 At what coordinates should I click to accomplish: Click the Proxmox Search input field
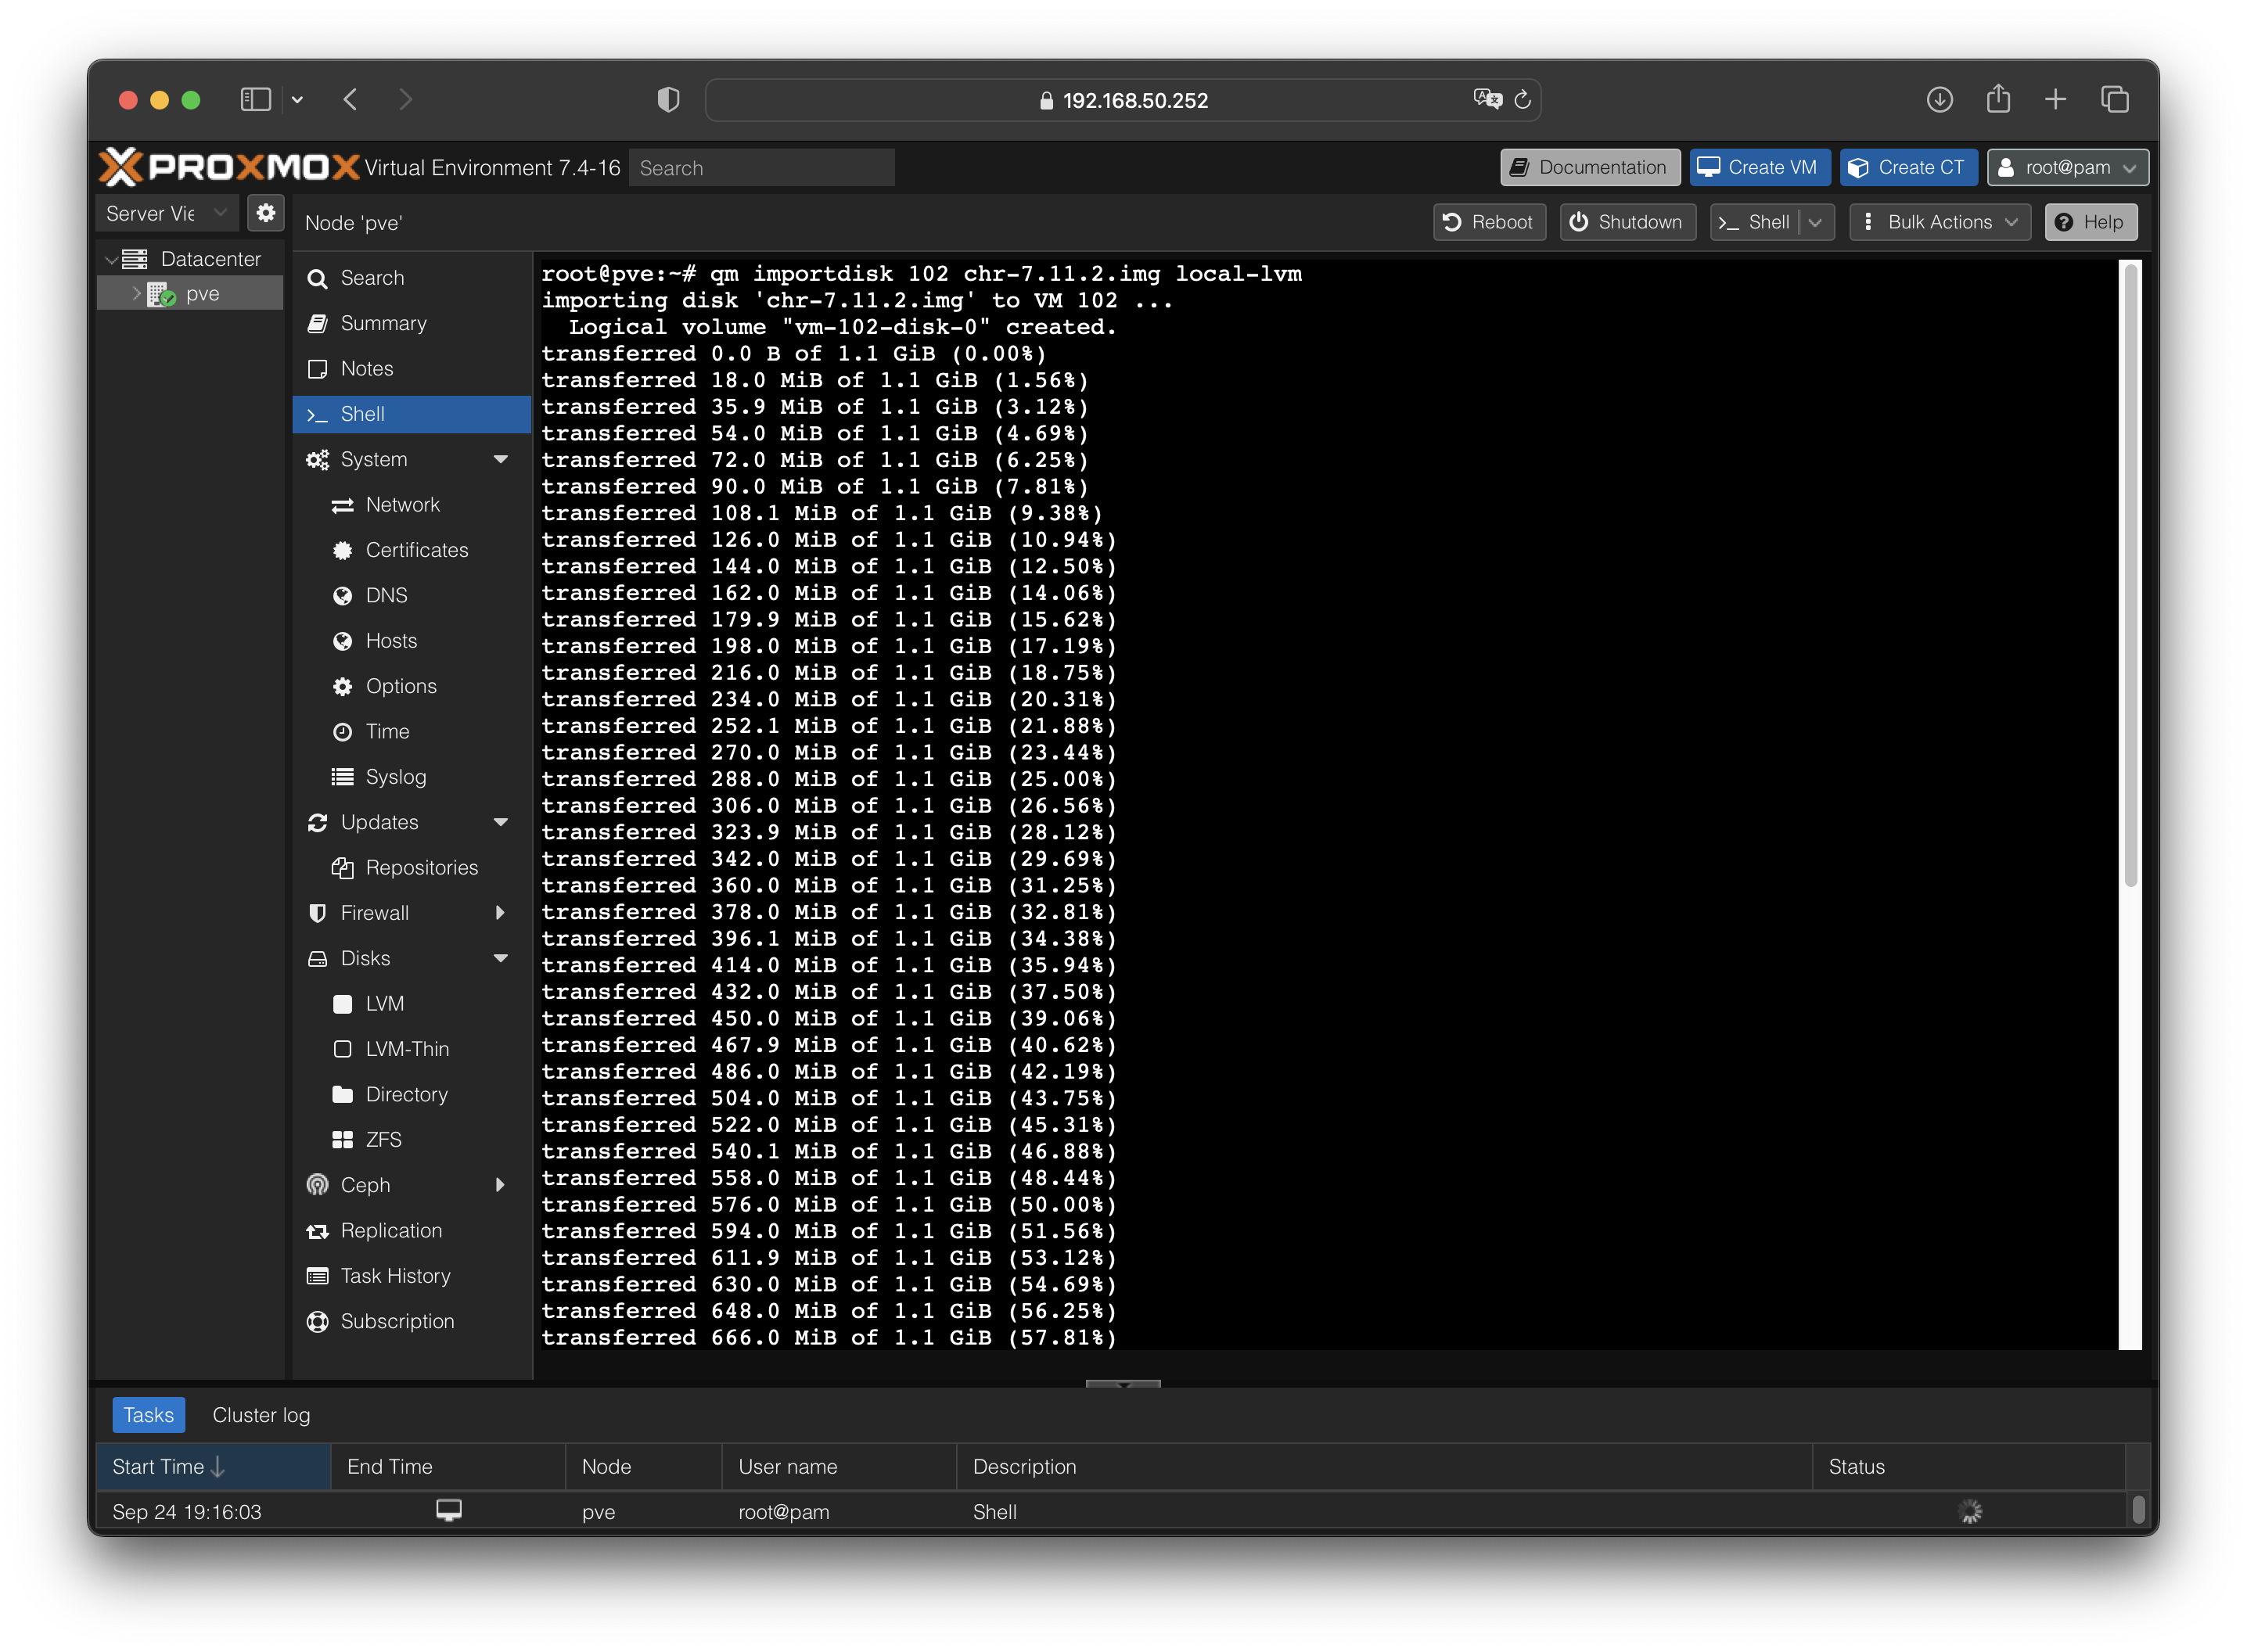(x=761, y=168)
